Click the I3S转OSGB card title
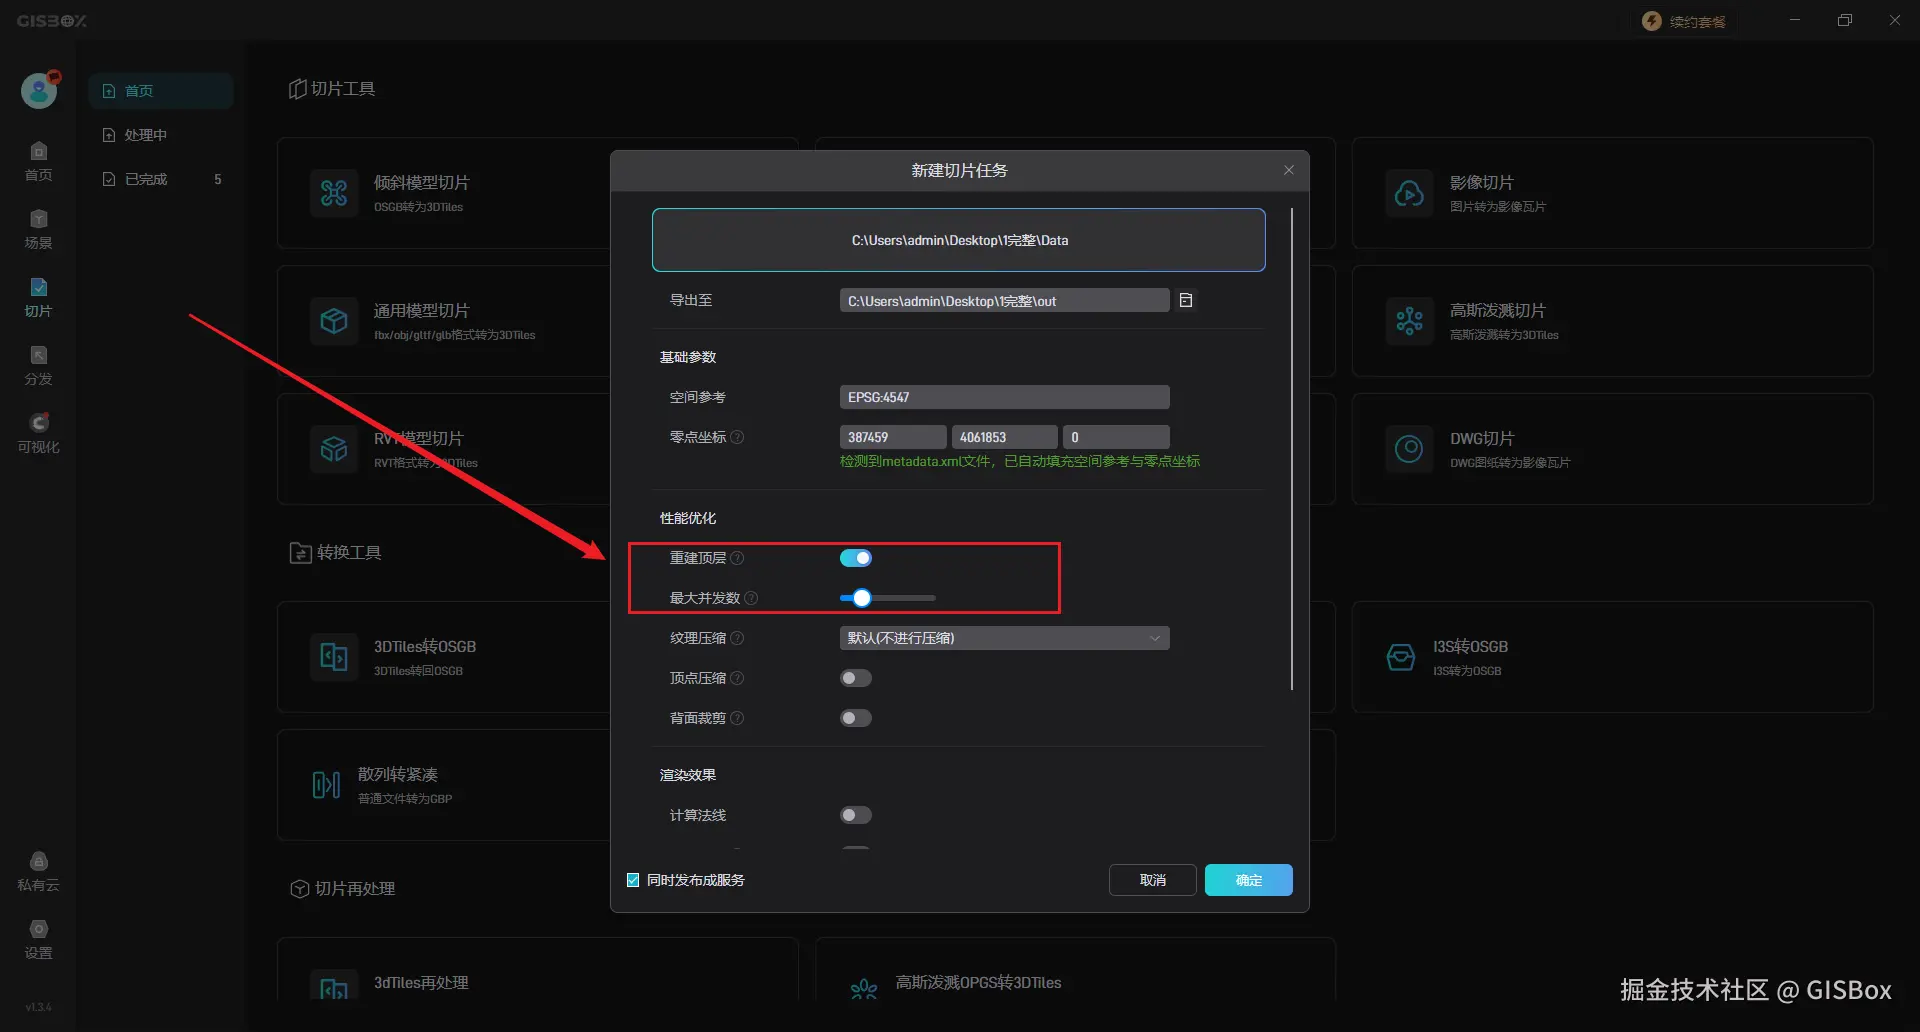Viewport: 1920px width, 1032px height. coord(1470,646)
